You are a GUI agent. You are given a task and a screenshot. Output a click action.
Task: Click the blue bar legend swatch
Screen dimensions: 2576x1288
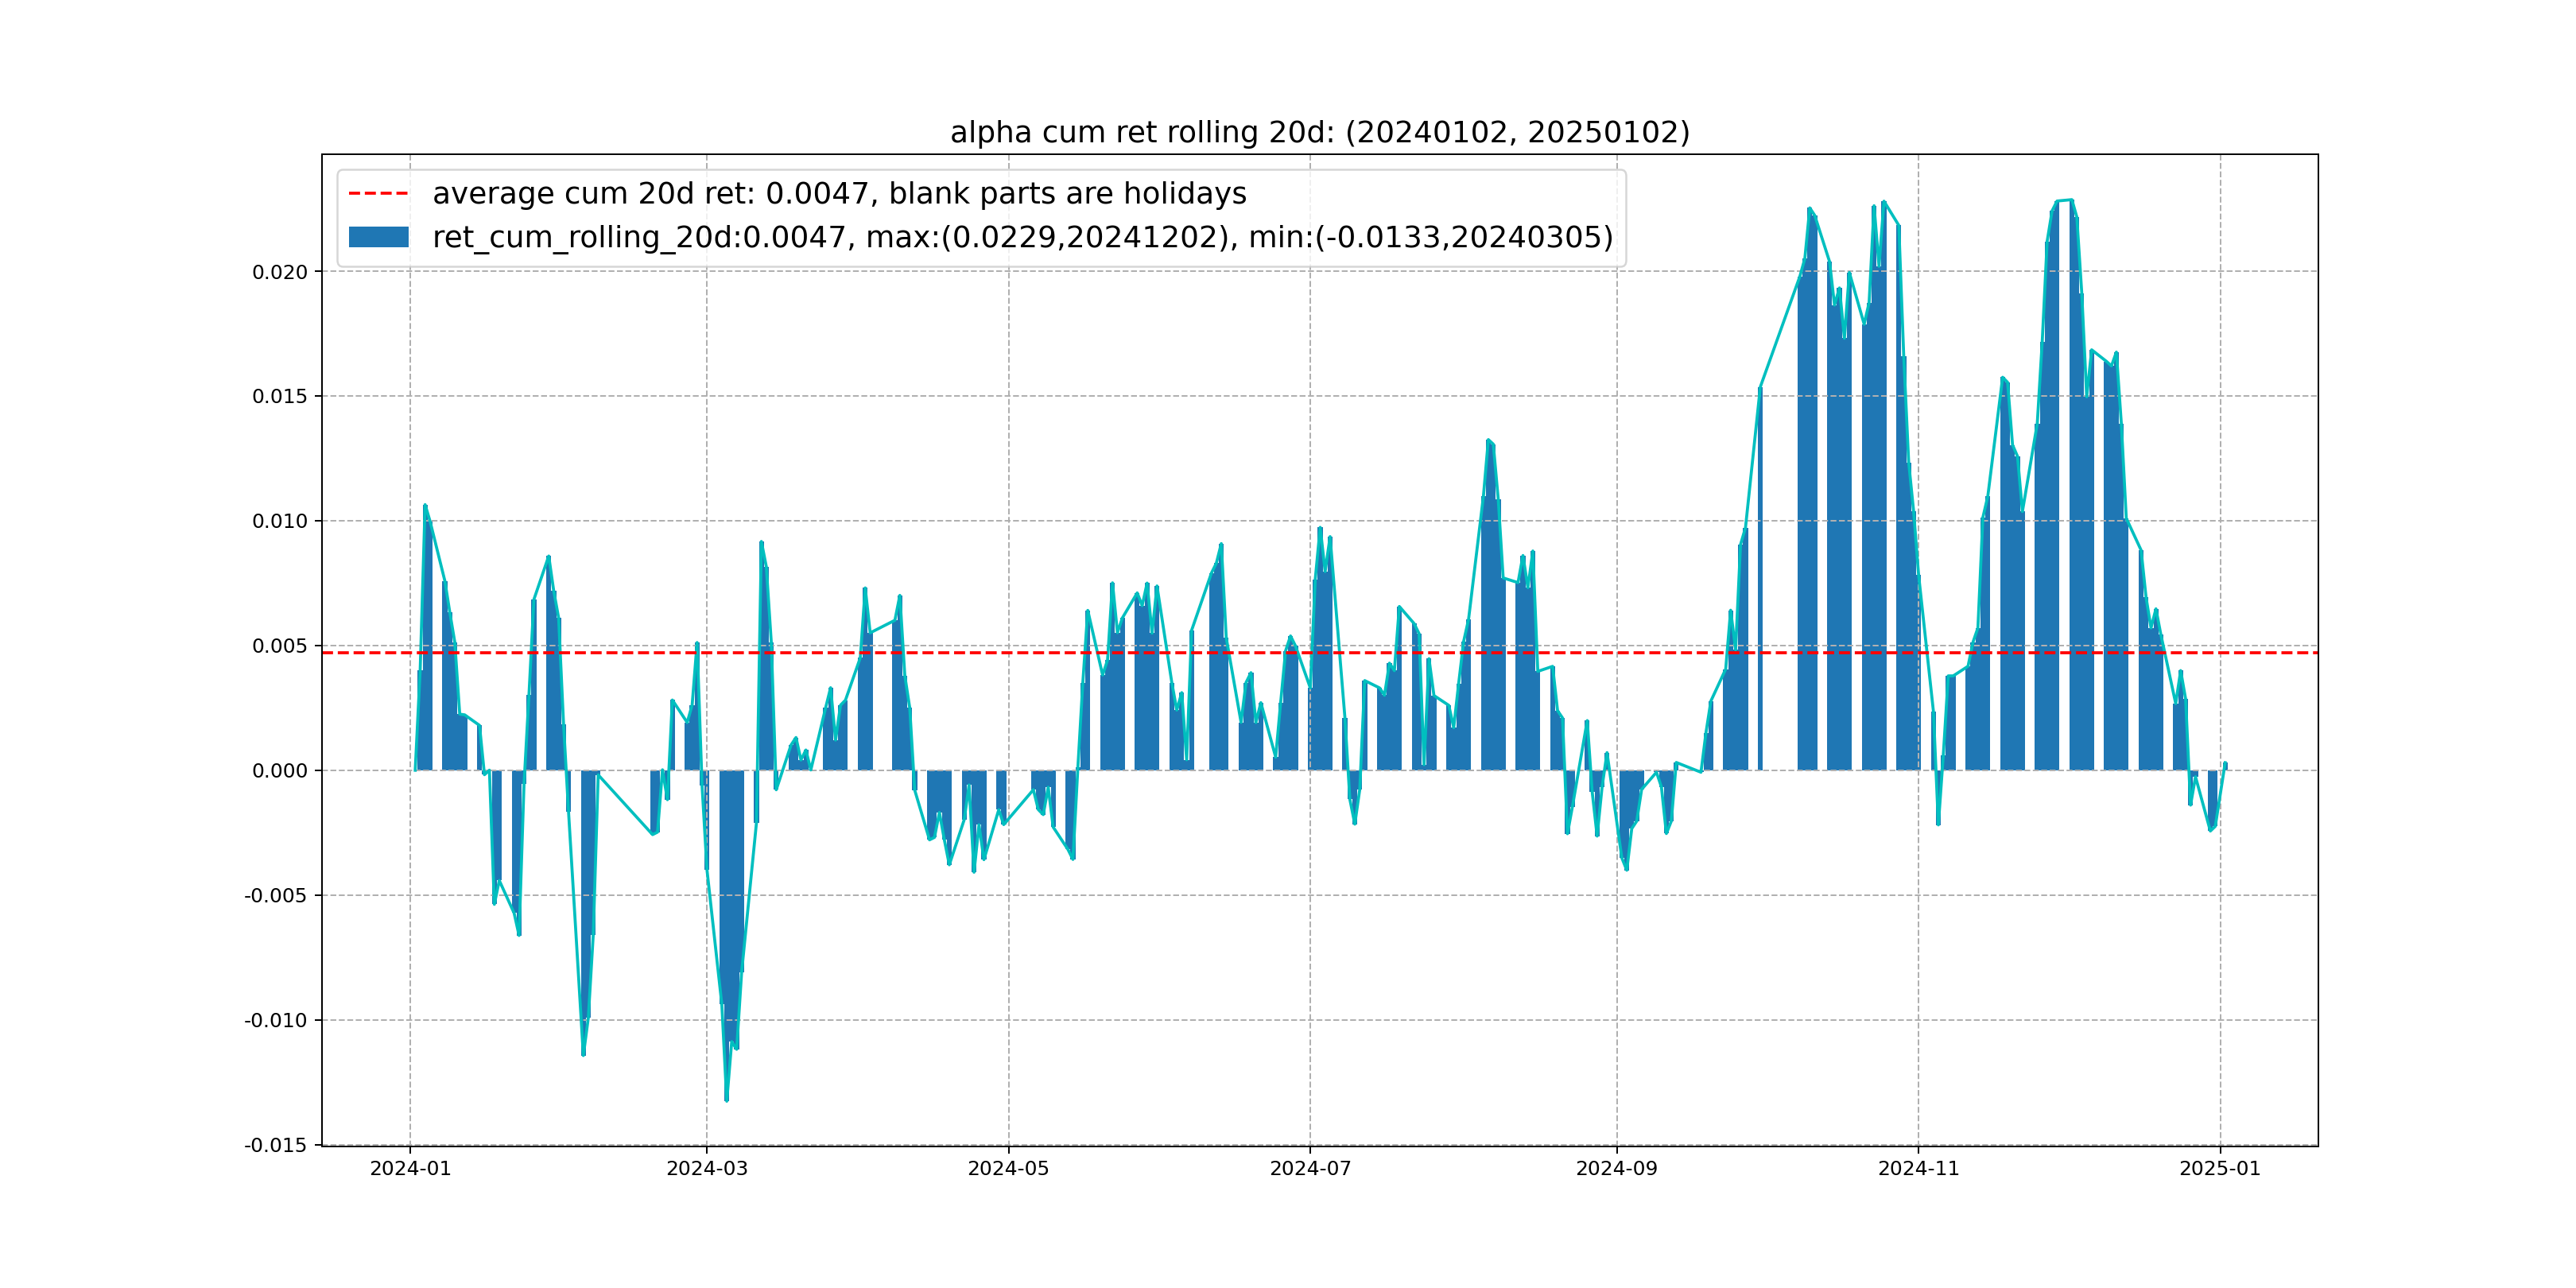click(378, 237)
